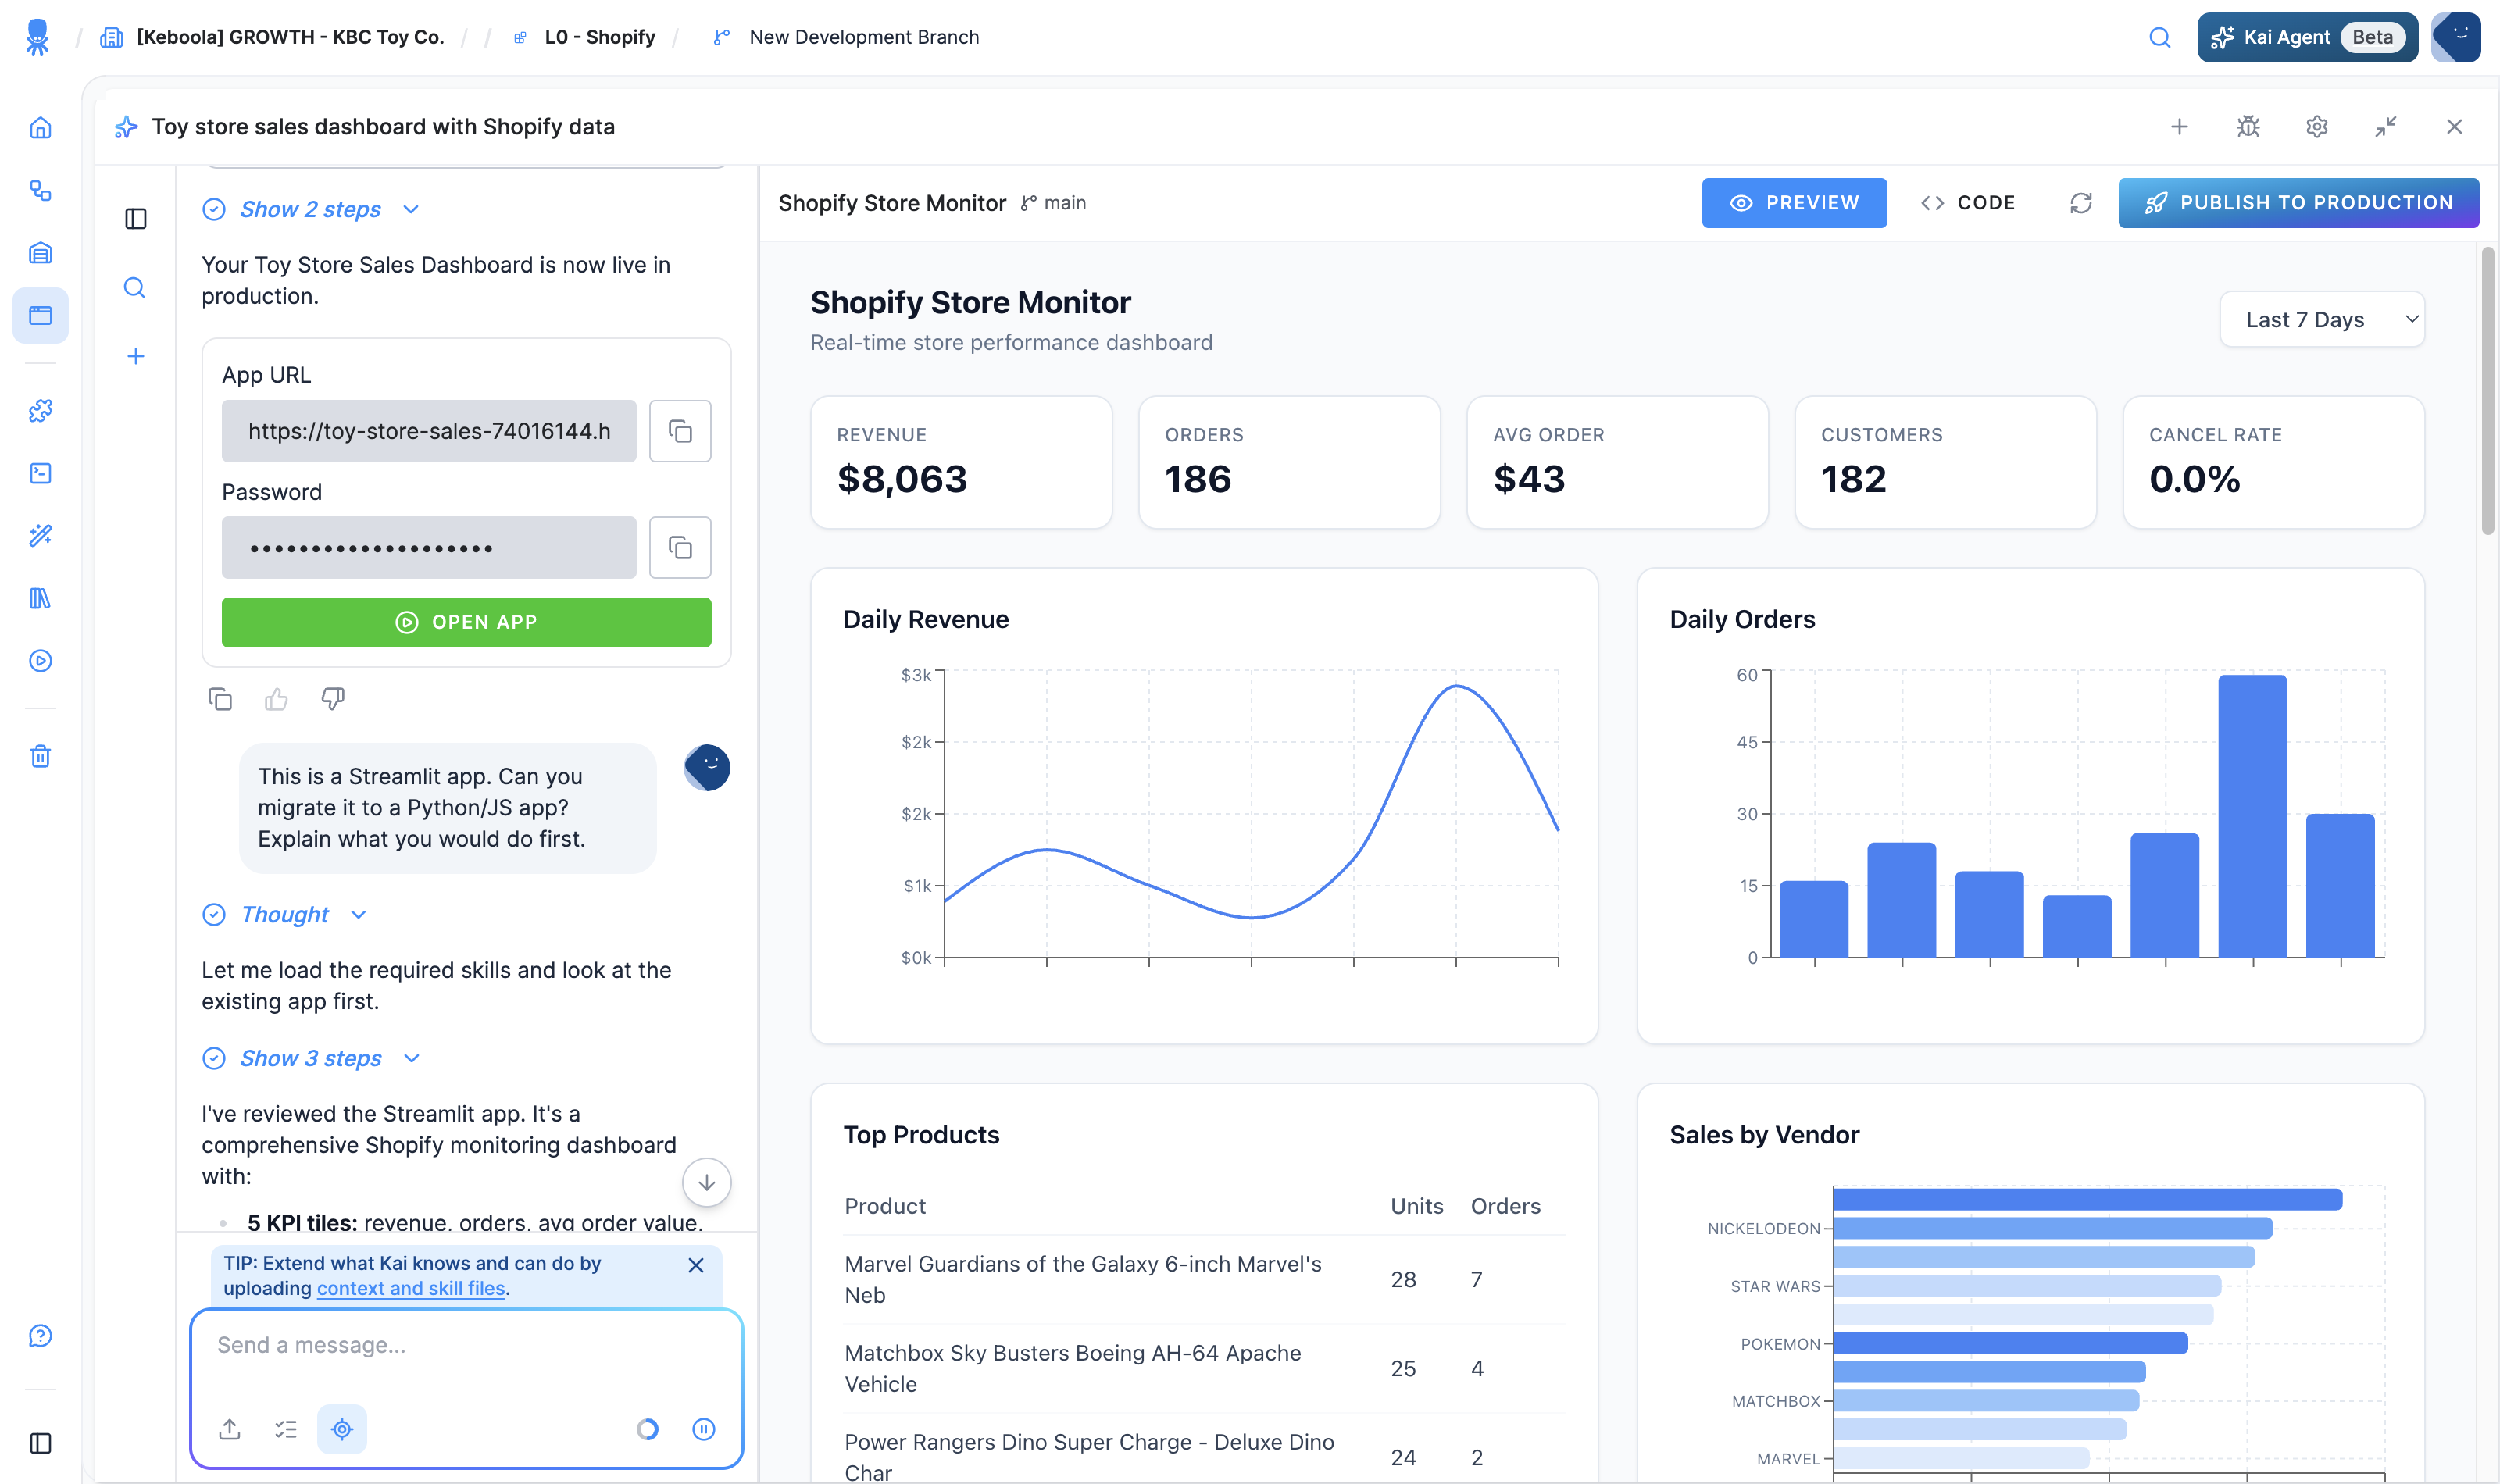Click the Revenue $8,063 KPI card
The width and height of the screenshot is (2500, 1484).
click(961, 462)
